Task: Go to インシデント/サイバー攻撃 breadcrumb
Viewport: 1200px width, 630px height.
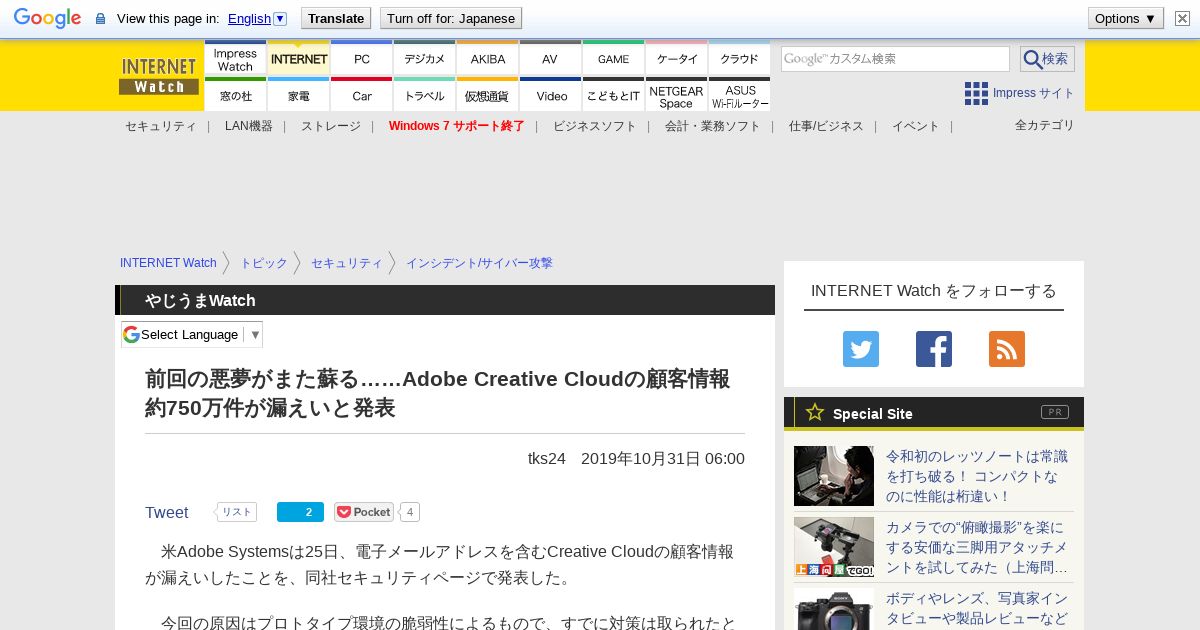Action: [479, 263]
